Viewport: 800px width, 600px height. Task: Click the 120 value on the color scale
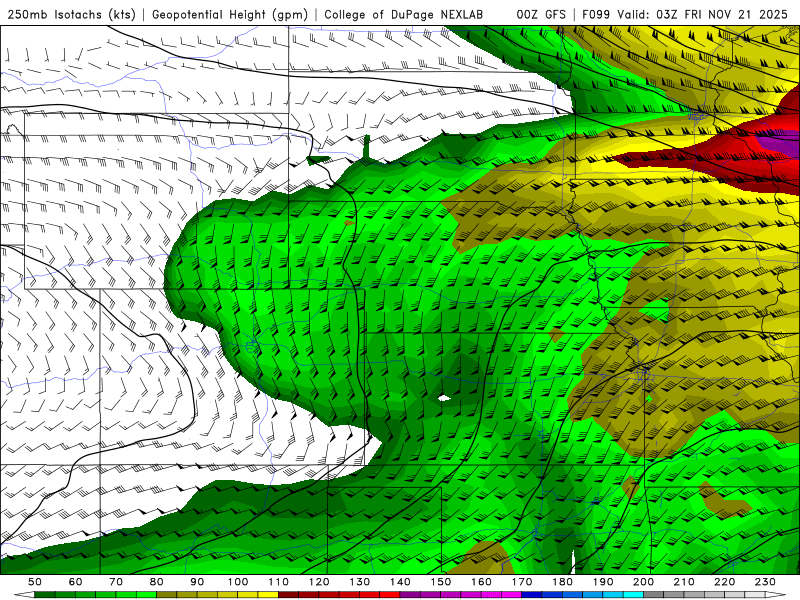click(x=319, y=582)
